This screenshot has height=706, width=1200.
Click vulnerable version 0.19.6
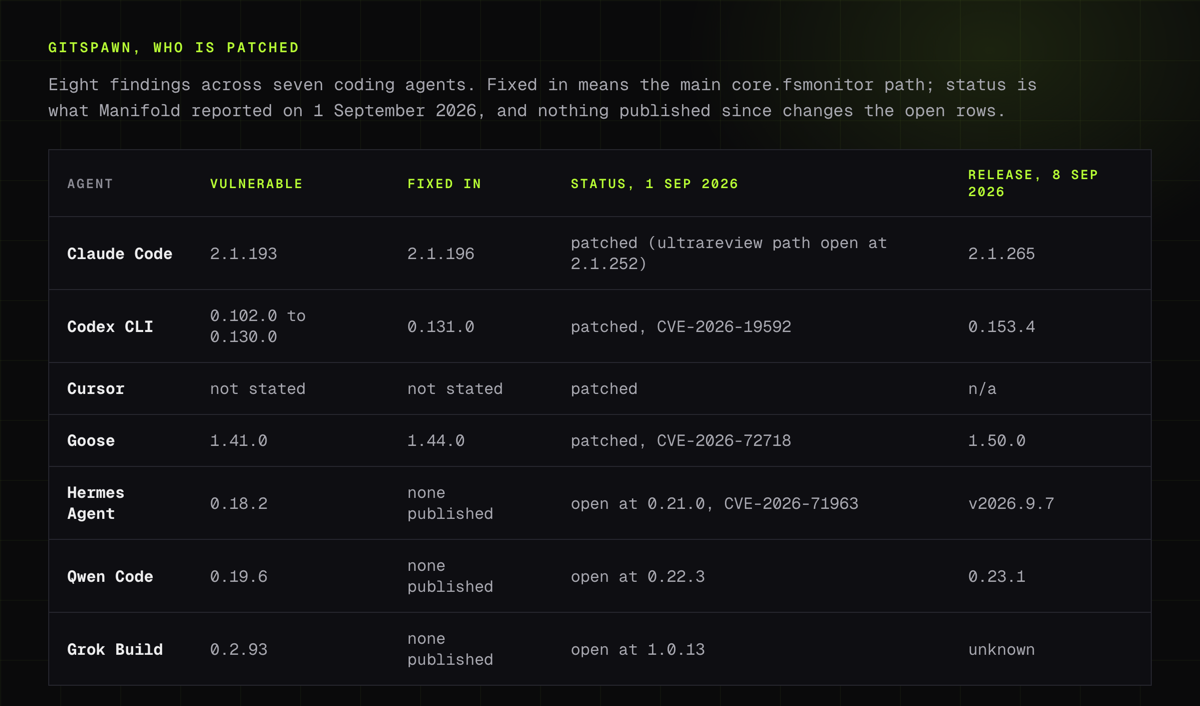click(x=238, y=577)
